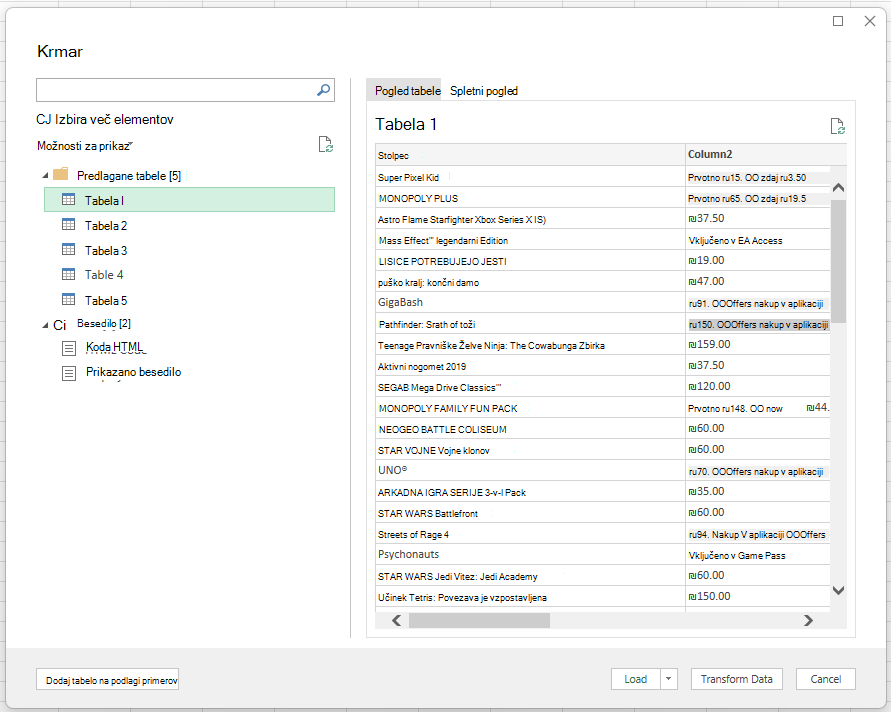Click the Stolpec column header
This screenshot has width=891, height=712.
(x=530, y=155)
